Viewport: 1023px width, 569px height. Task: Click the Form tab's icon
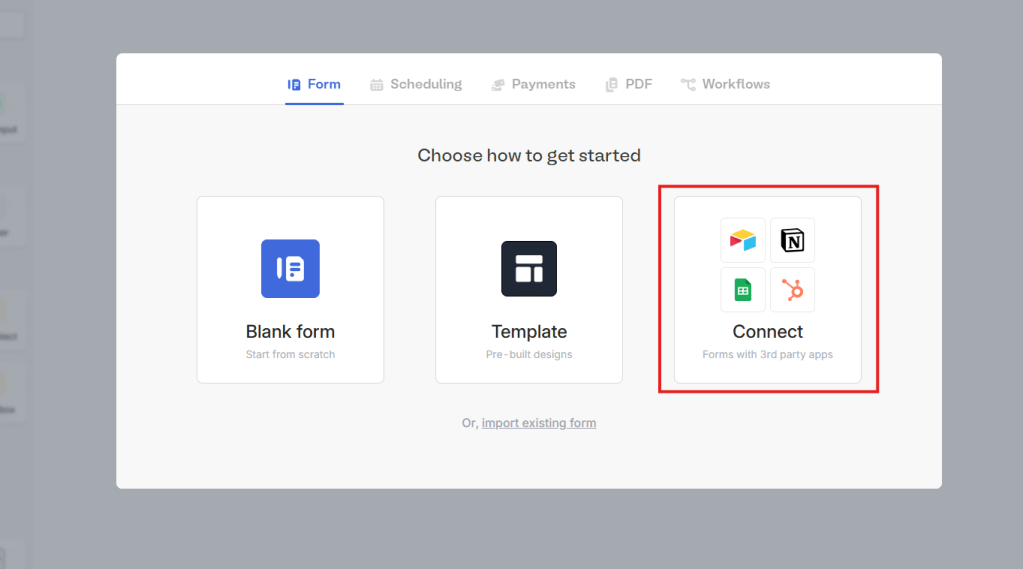(294, 85)
